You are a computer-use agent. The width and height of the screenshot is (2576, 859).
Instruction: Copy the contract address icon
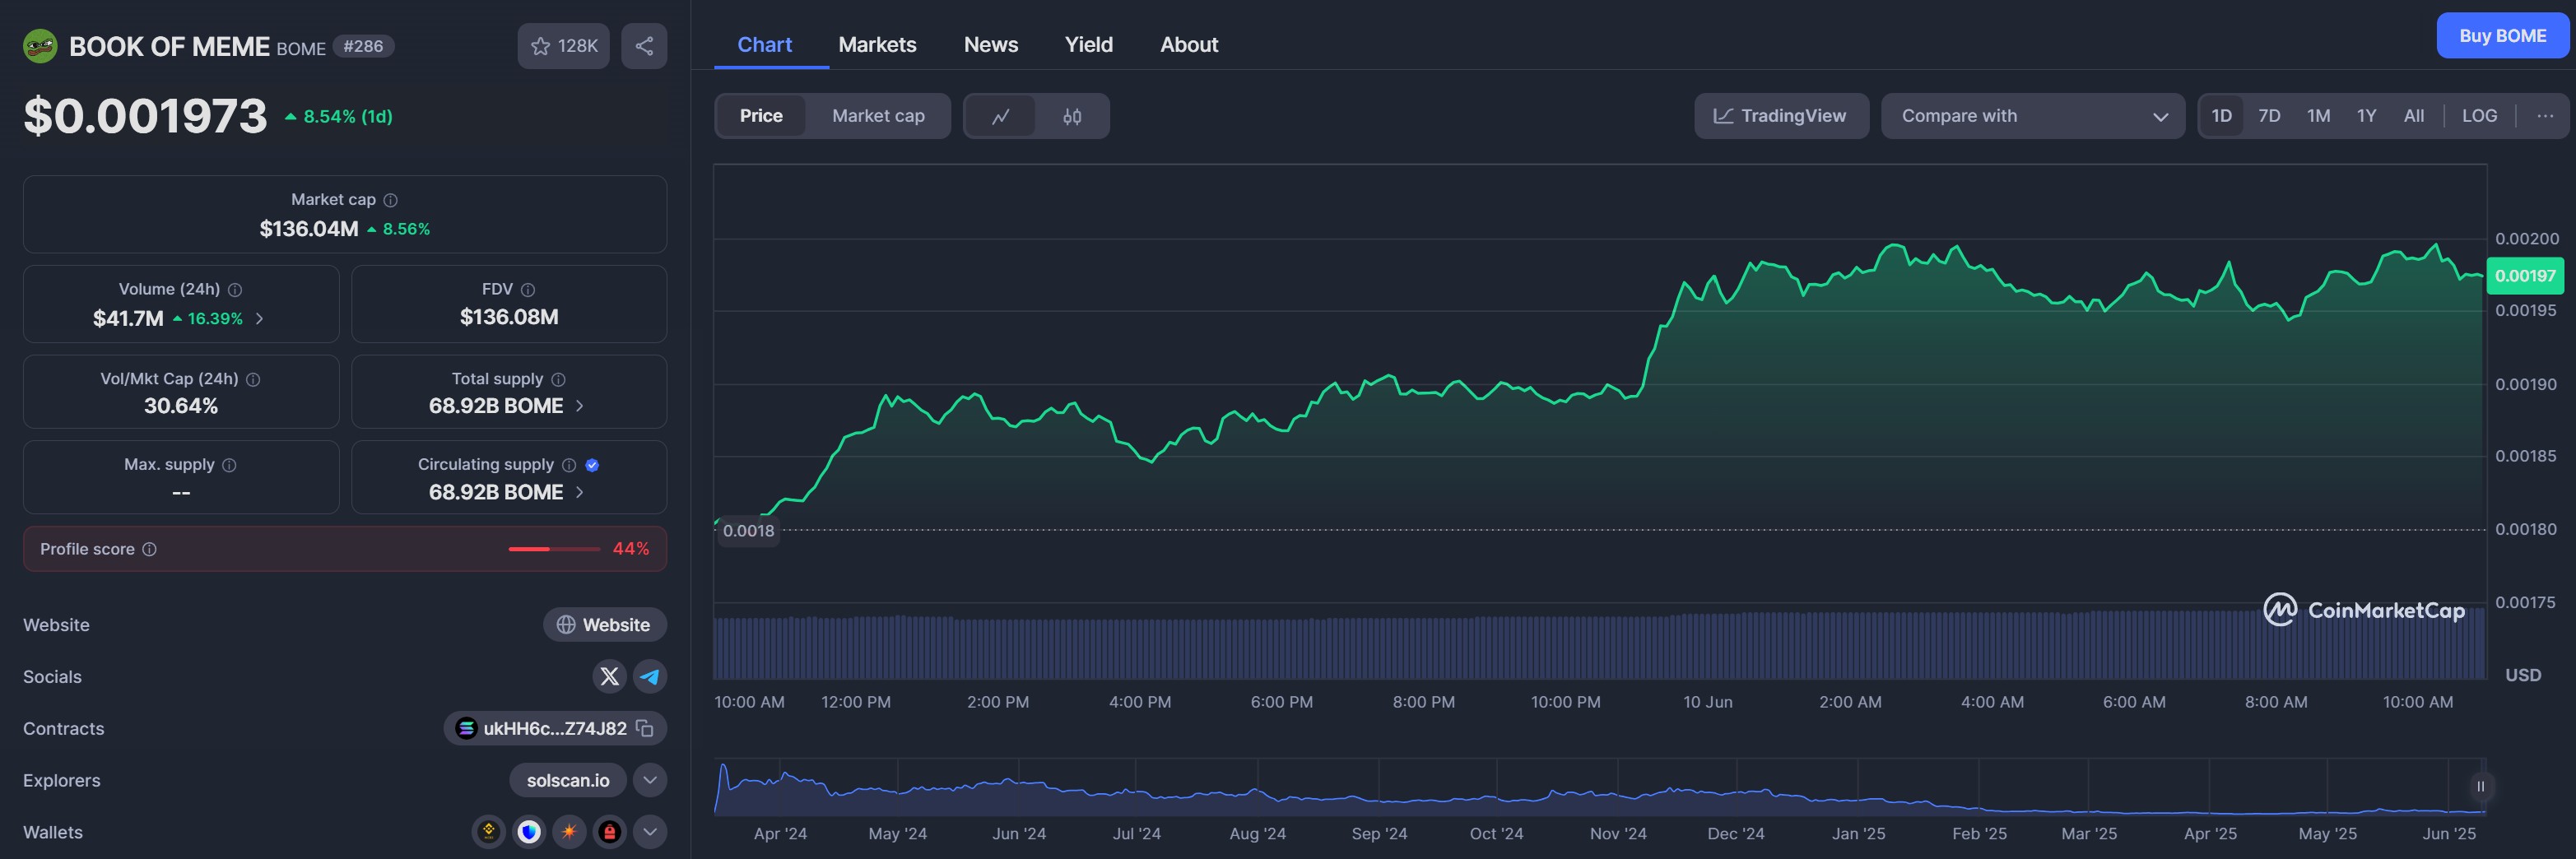[x=645, y=728]
